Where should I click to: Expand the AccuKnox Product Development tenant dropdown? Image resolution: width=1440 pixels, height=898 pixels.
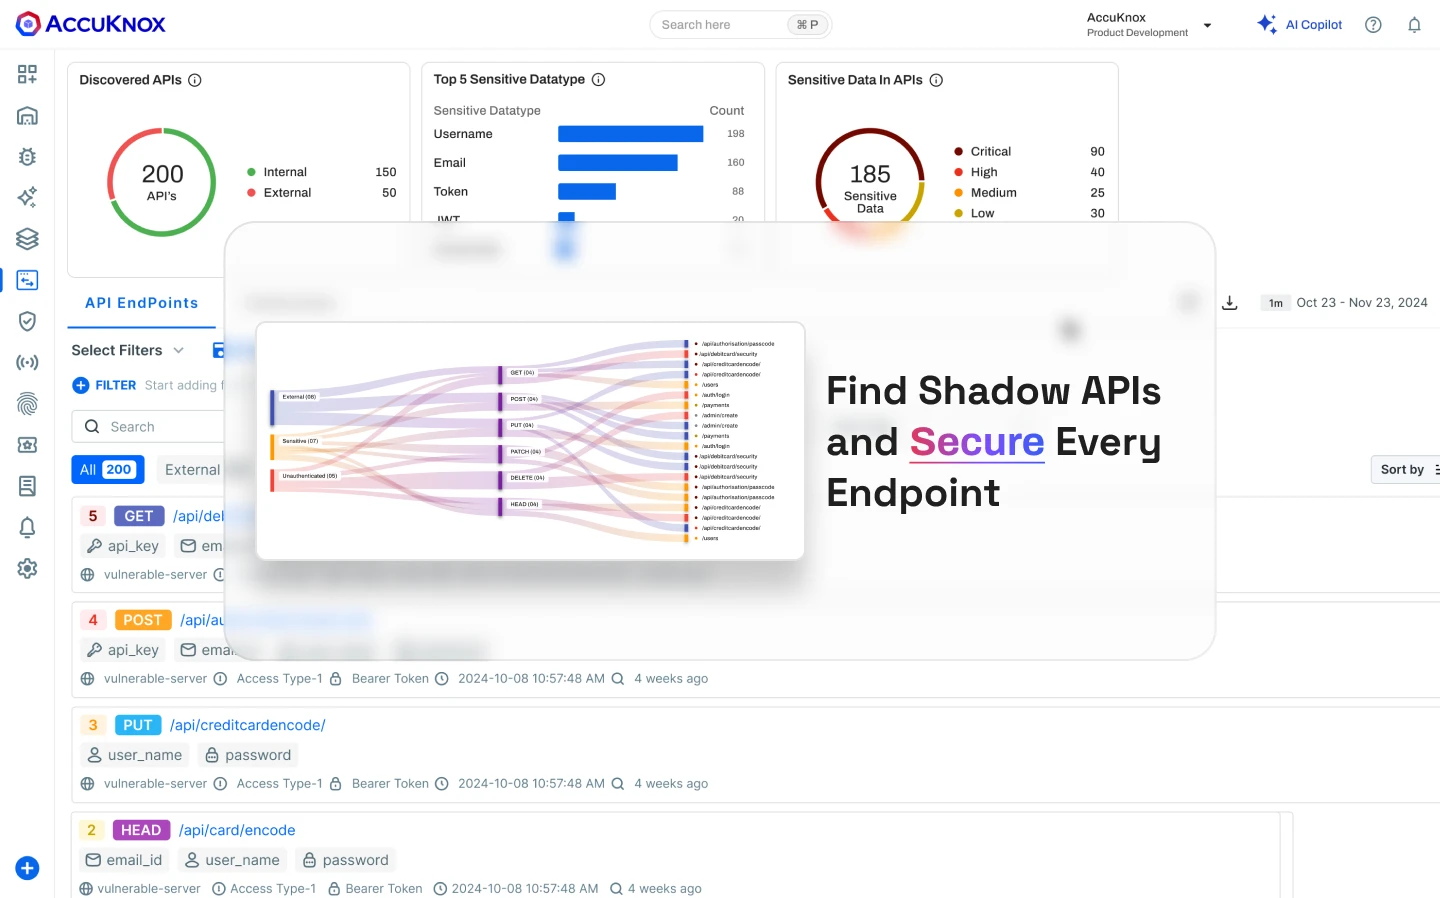(x=1149, y=25)
